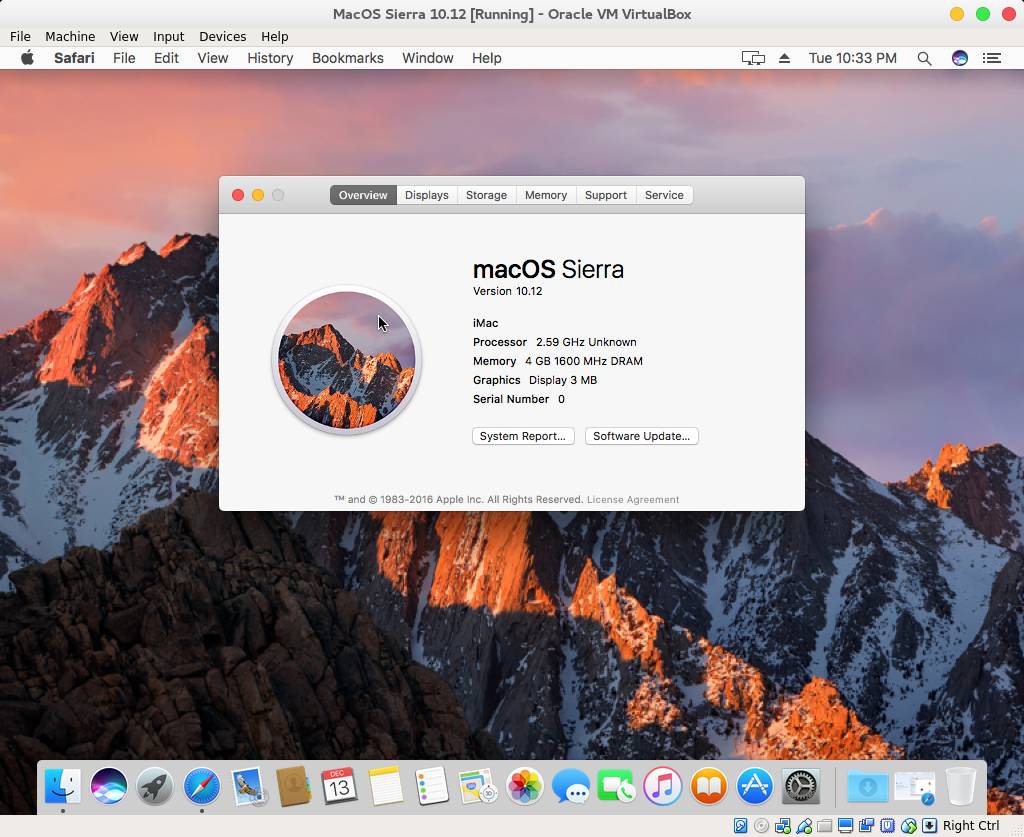Open the Contacts book icon in Dock
1024x837 pixels.
tap(293, 785)
